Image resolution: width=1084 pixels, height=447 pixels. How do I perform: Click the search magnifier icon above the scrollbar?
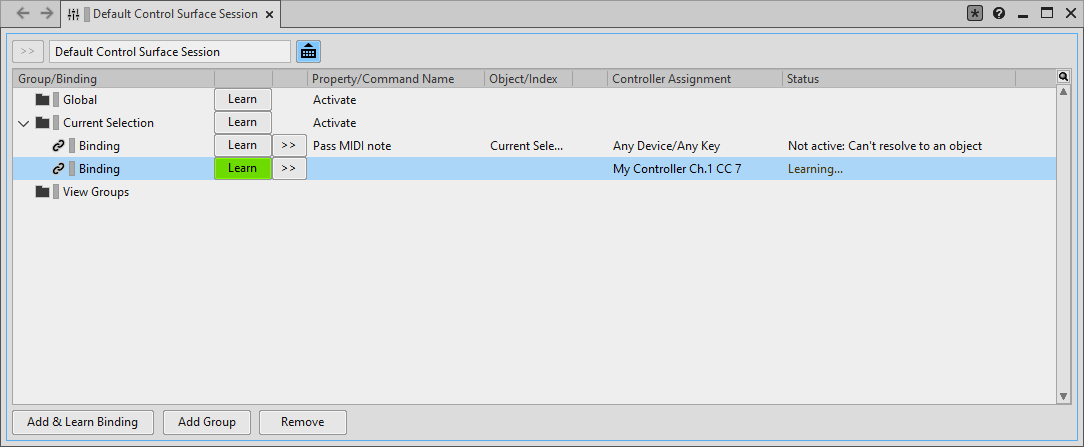[x=1063, y=77]
